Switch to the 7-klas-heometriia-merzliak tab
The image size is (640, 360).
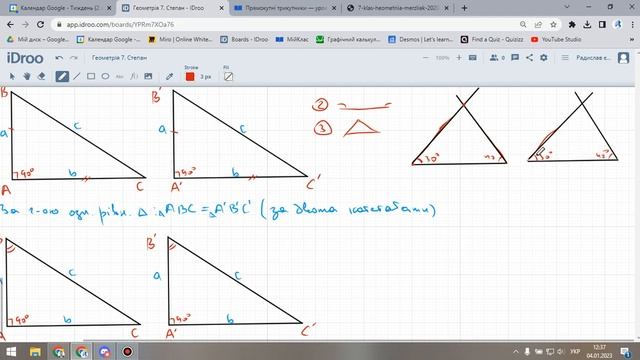pyautogui.click(x=398, y=8)
